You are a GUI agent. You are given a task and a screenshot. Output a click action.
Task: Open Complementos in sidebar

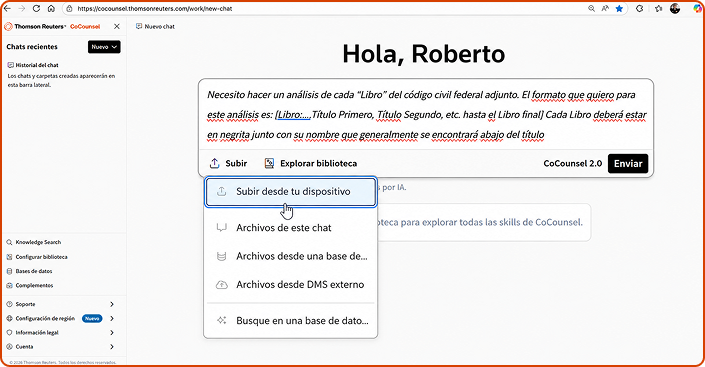(x=30, y=286)
